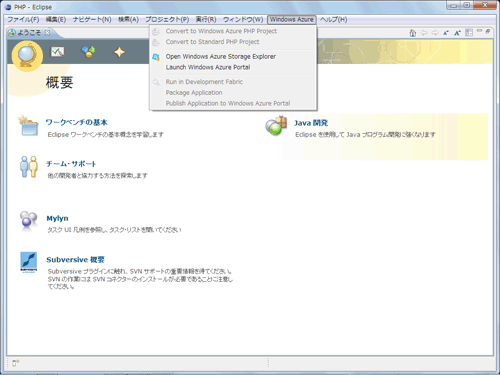Restore the Welcome view
This screenshot has width=500, height=375.
coord(488,31)
